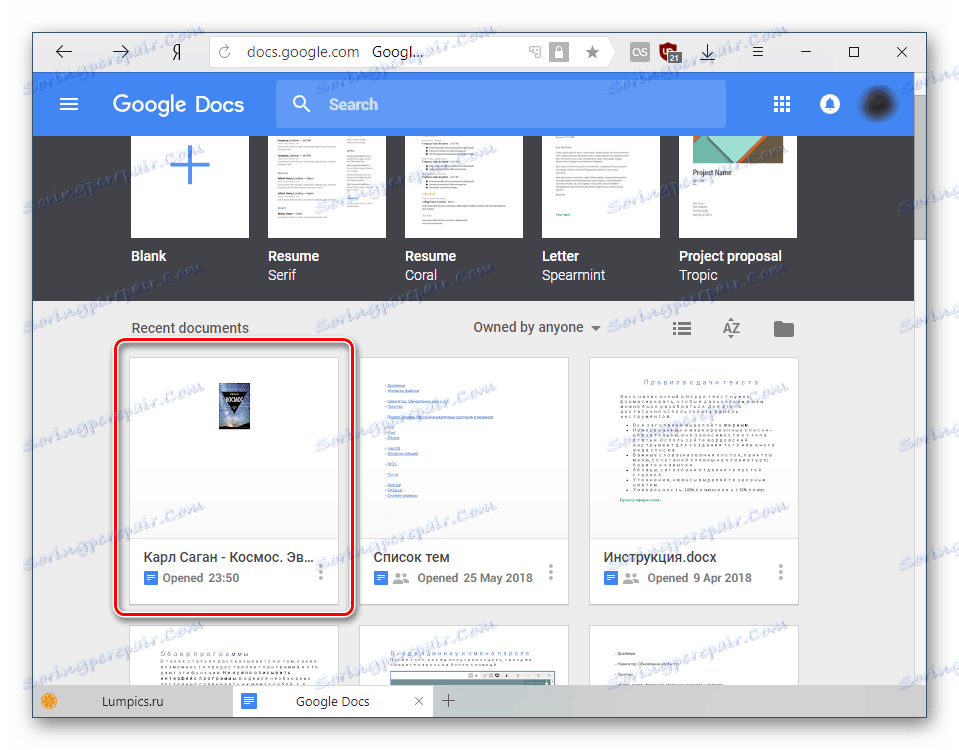Choose the Letter Spearmint template
This screenshot has width=959, height=750.
point(601,187)
